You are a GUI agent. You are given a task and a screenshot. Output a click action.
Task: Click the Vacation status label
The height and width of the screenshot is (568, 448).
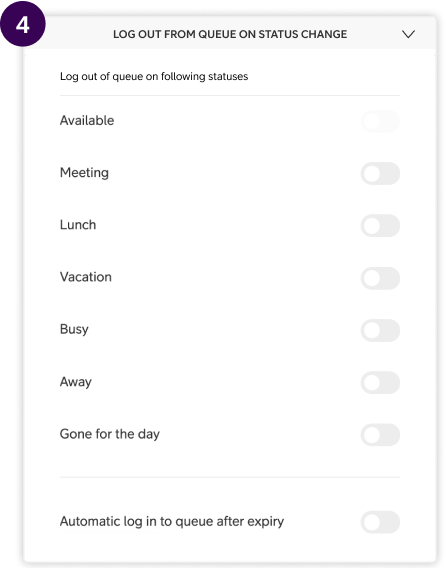(86, 277)
